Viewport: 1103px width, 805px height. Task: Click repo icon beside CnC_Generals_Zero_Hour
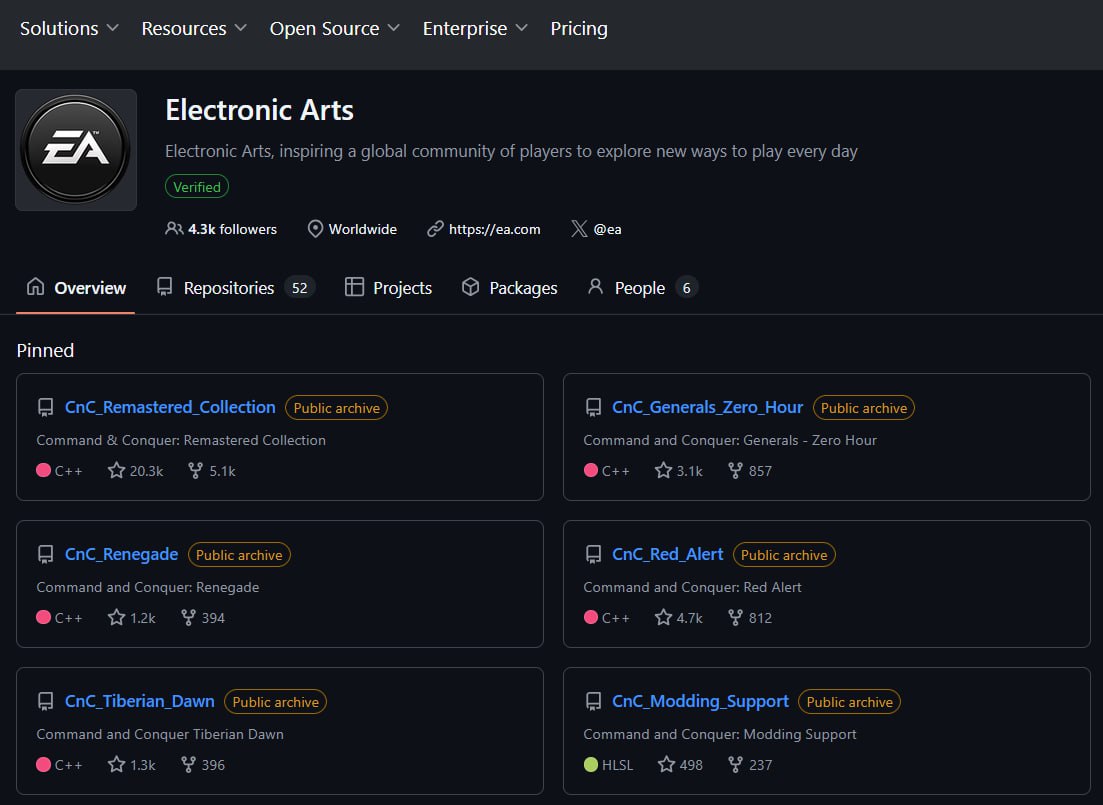(x=593, y=407)
